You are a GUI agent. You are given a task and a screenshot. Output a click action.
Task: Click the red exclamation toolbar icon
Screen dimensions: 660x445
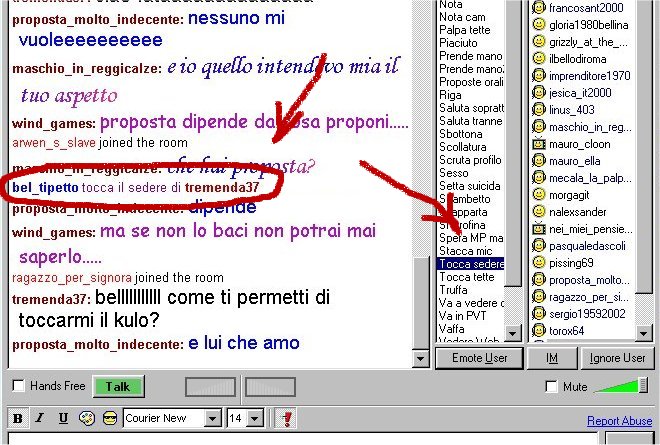(287, 418)
